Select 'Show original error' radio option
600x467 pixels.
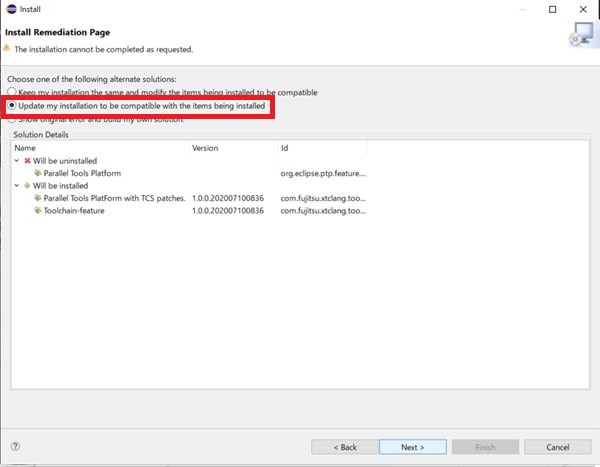pyautogui.click(x=12, y=119)
